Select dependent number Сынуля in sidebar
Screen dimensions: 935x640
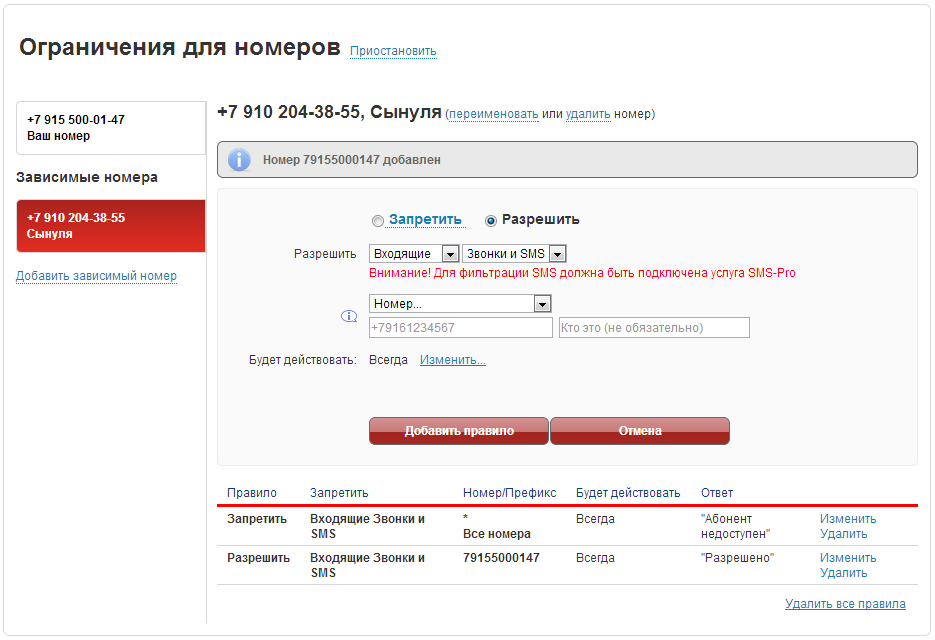click(x=110, y=226)
